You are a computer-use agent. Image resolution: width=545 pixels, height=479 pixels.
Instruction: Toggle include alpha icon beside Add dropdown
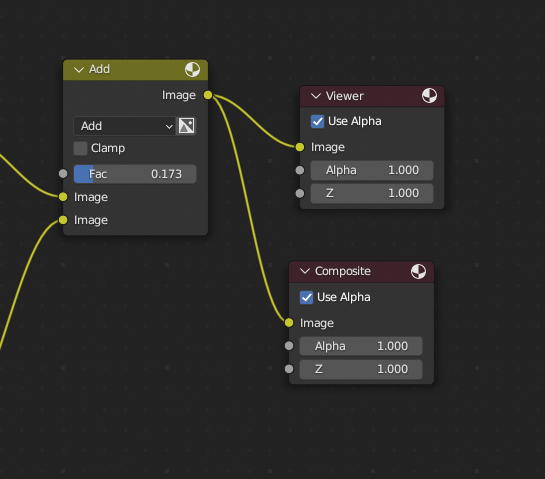187,125
